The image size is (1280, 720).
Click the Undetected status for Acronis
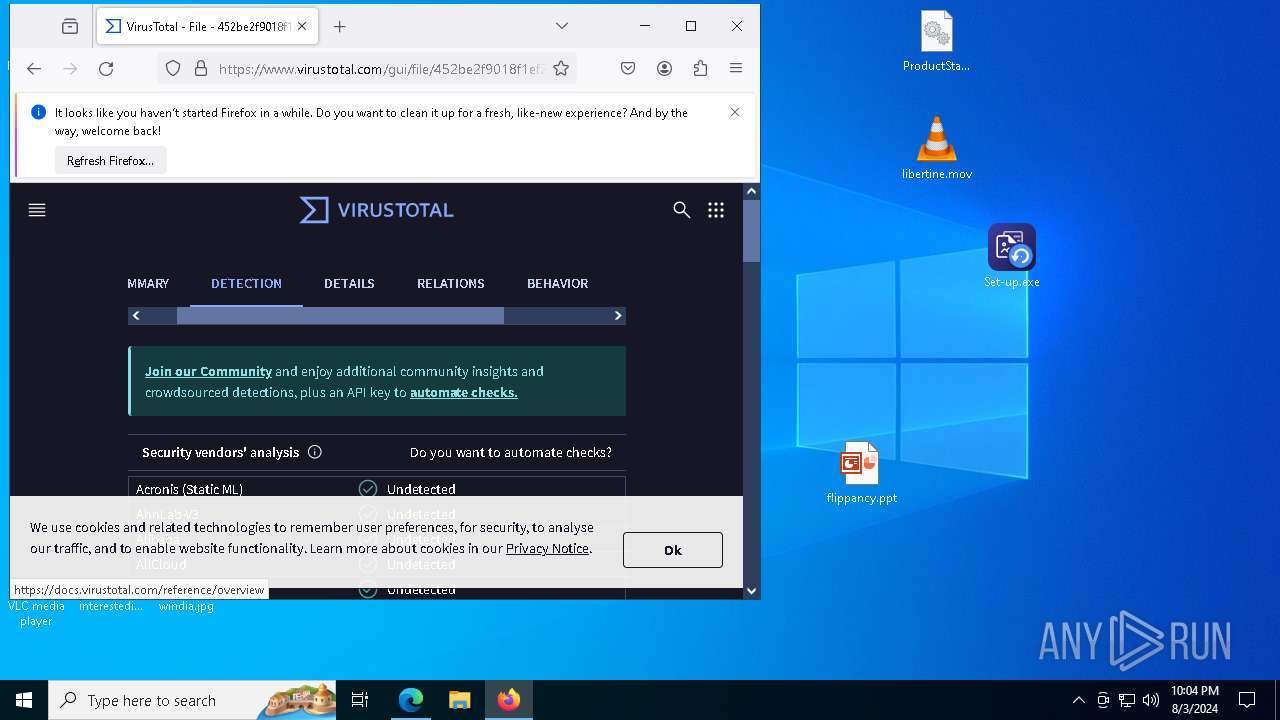pos(421,489)
